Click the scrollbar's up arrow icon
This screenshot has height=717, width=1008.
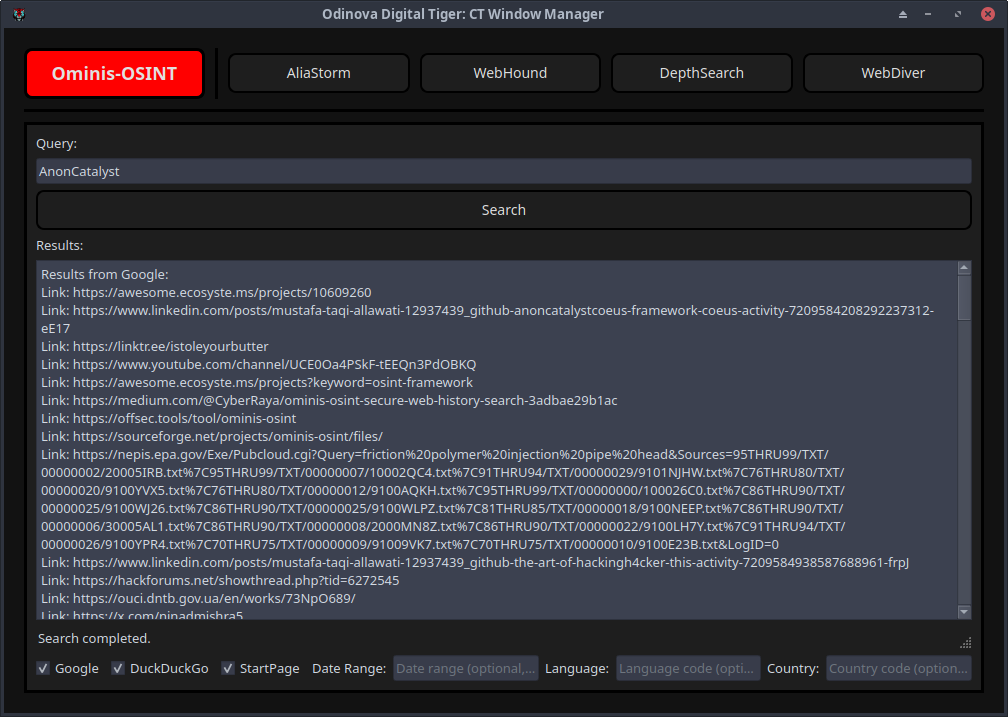pyautogui.click(x=963, y=266)
